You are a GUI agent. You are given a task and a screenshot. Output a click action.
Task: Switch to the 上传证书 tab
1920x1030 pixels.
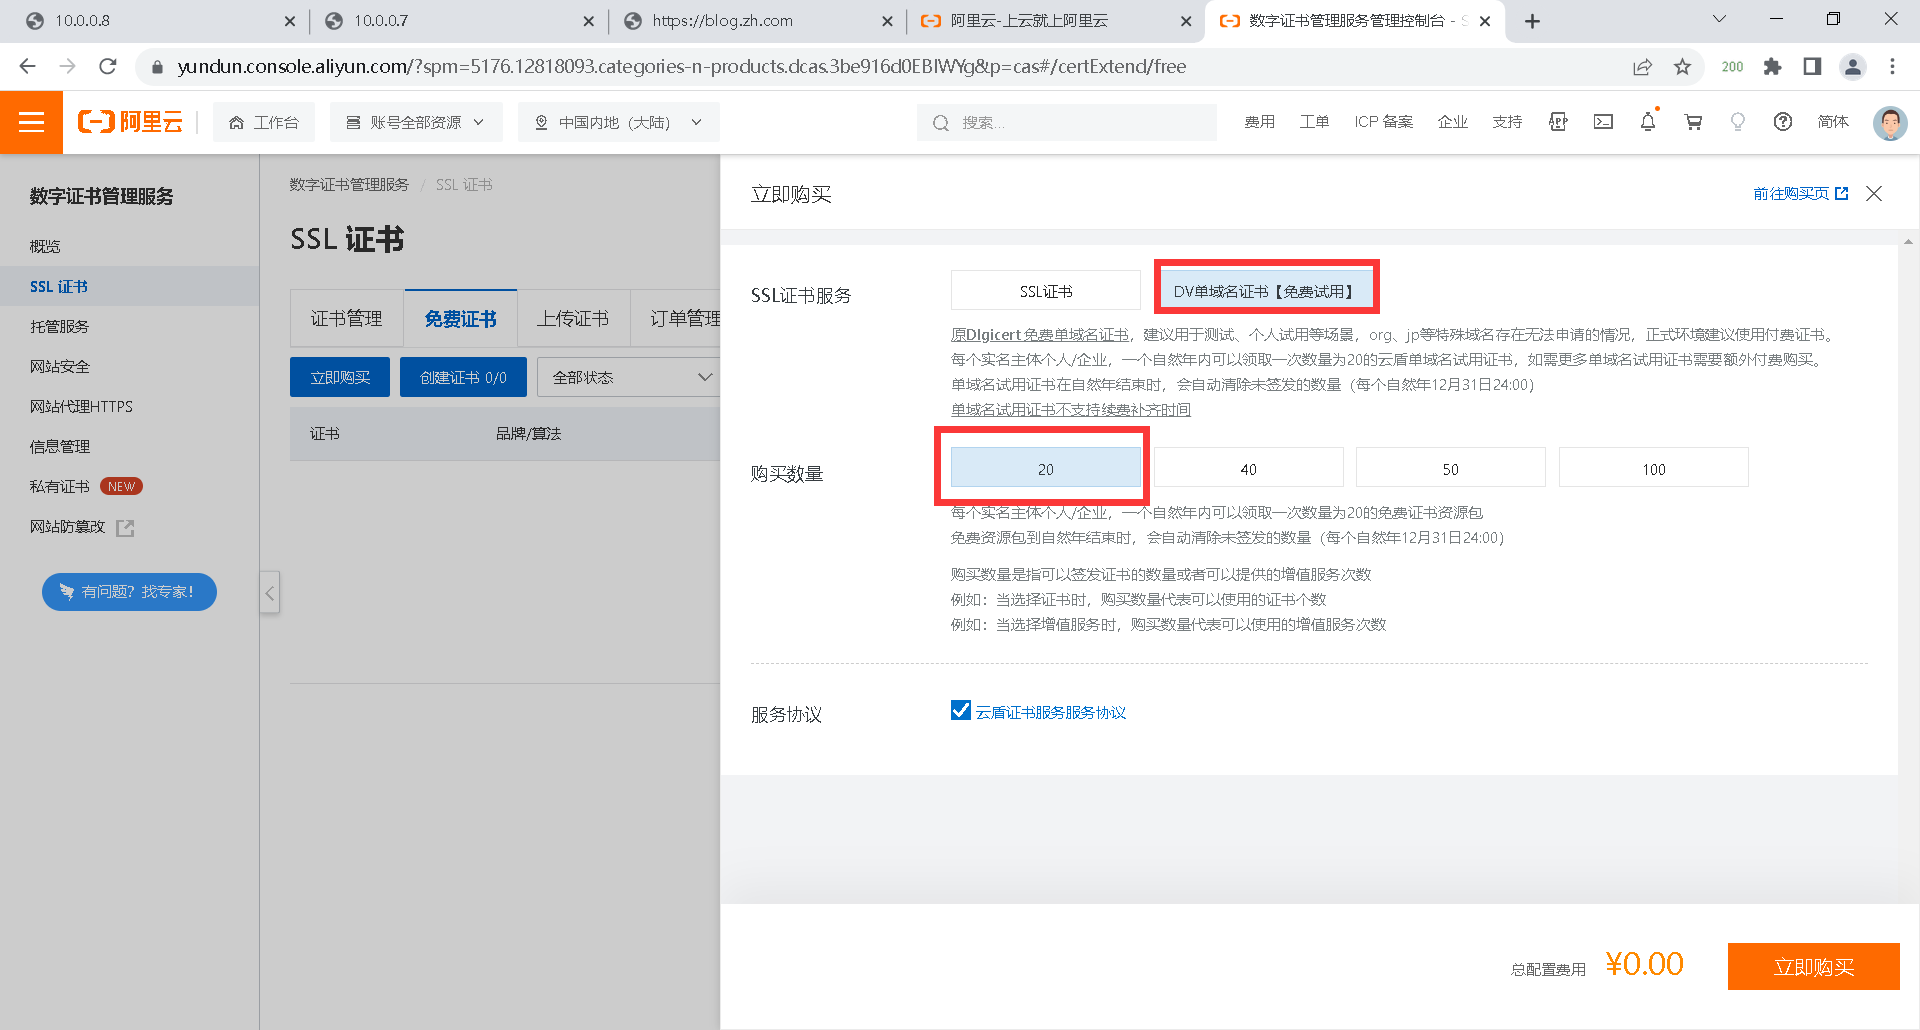[573, 319]
